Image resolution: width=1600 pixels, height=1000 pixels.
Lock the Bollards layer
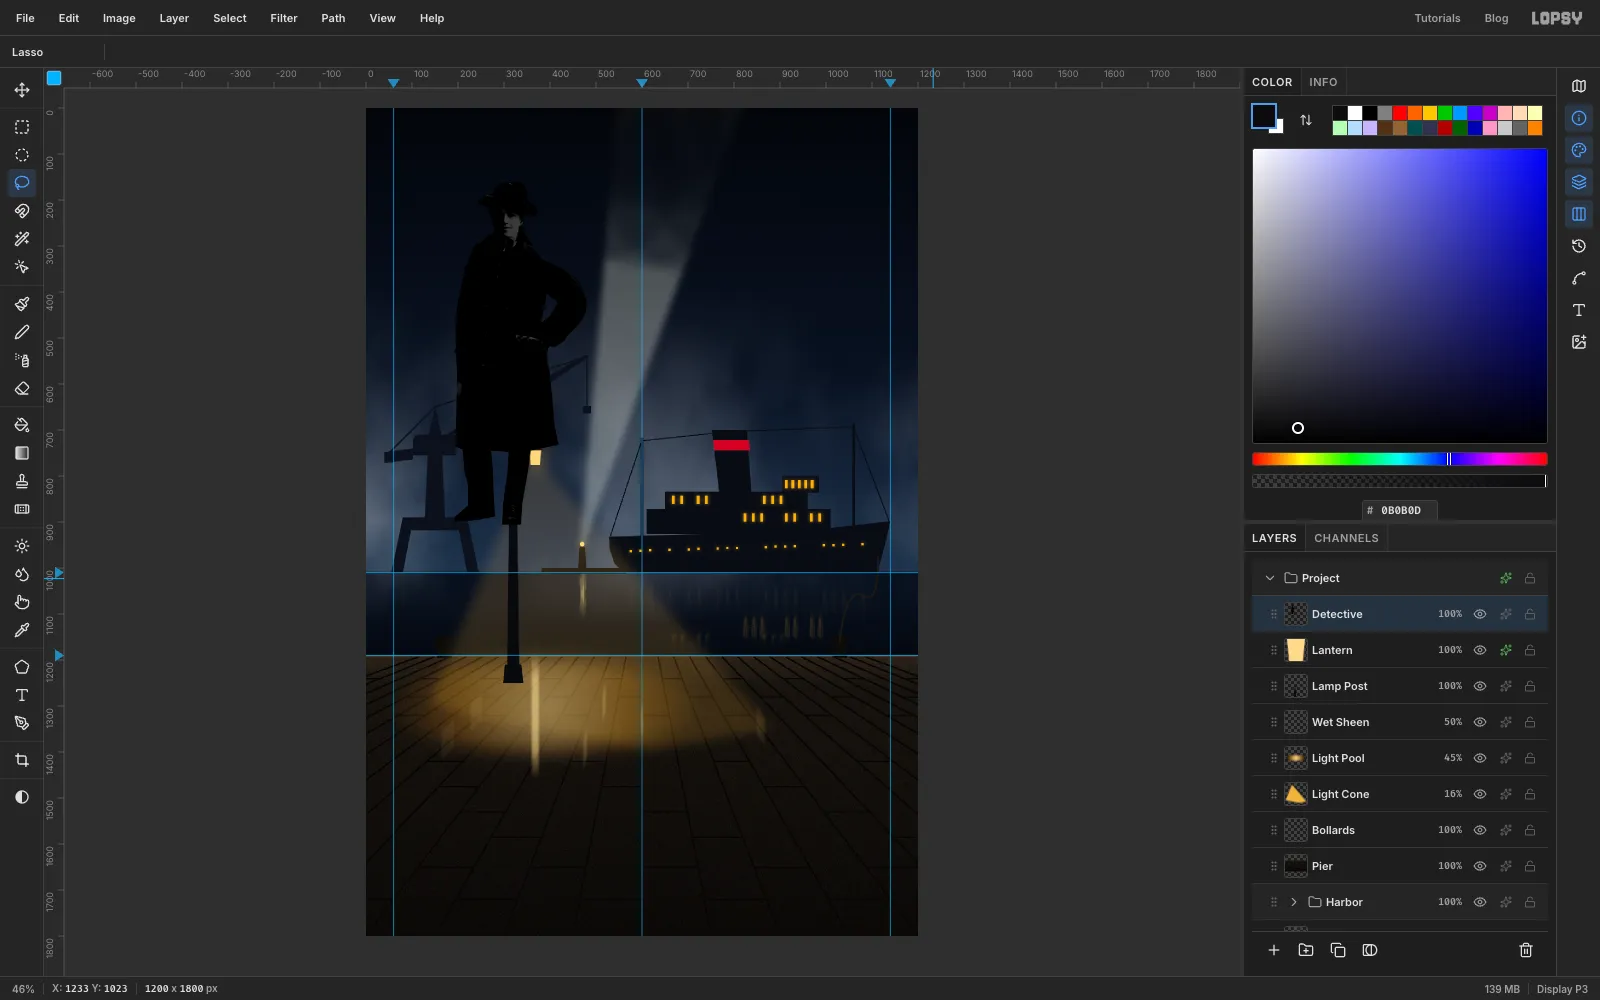1530,830
